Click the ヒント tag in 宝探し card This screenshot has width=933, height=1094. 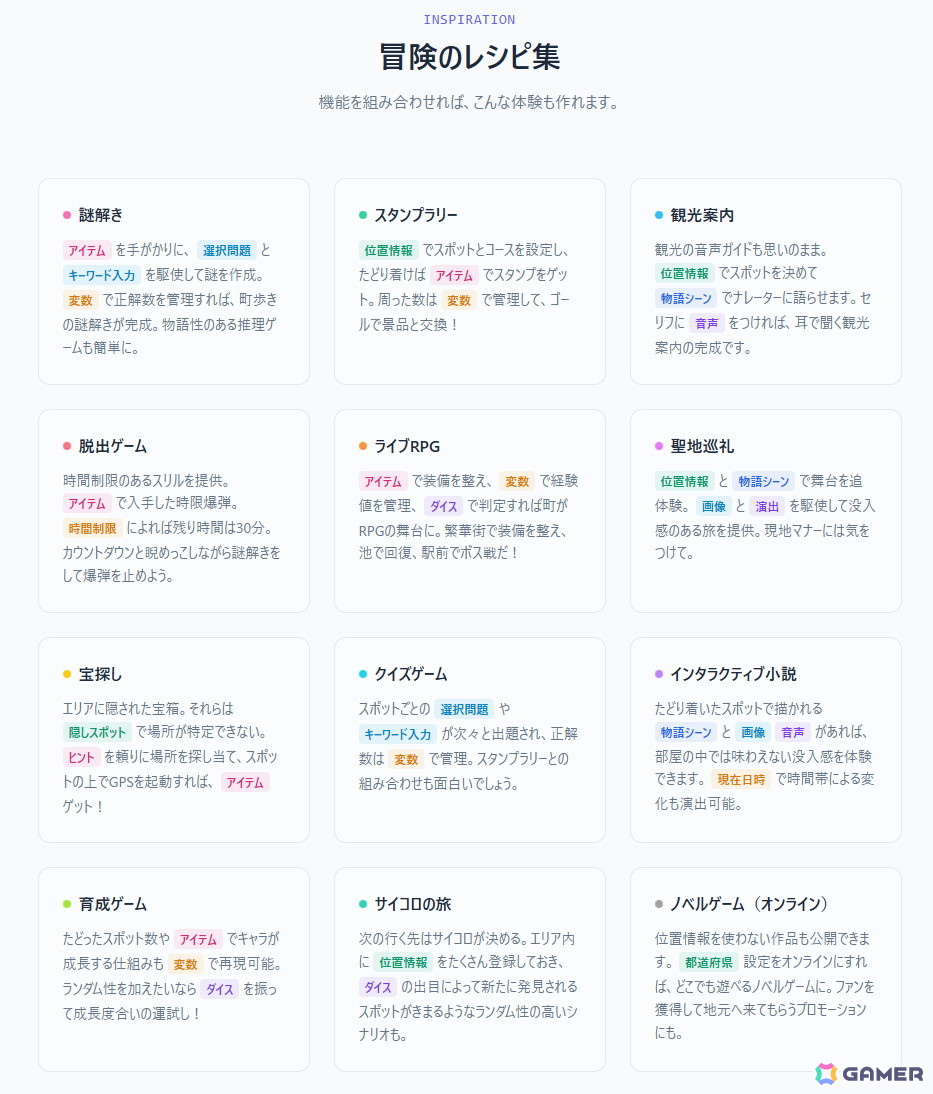[81, 757]
